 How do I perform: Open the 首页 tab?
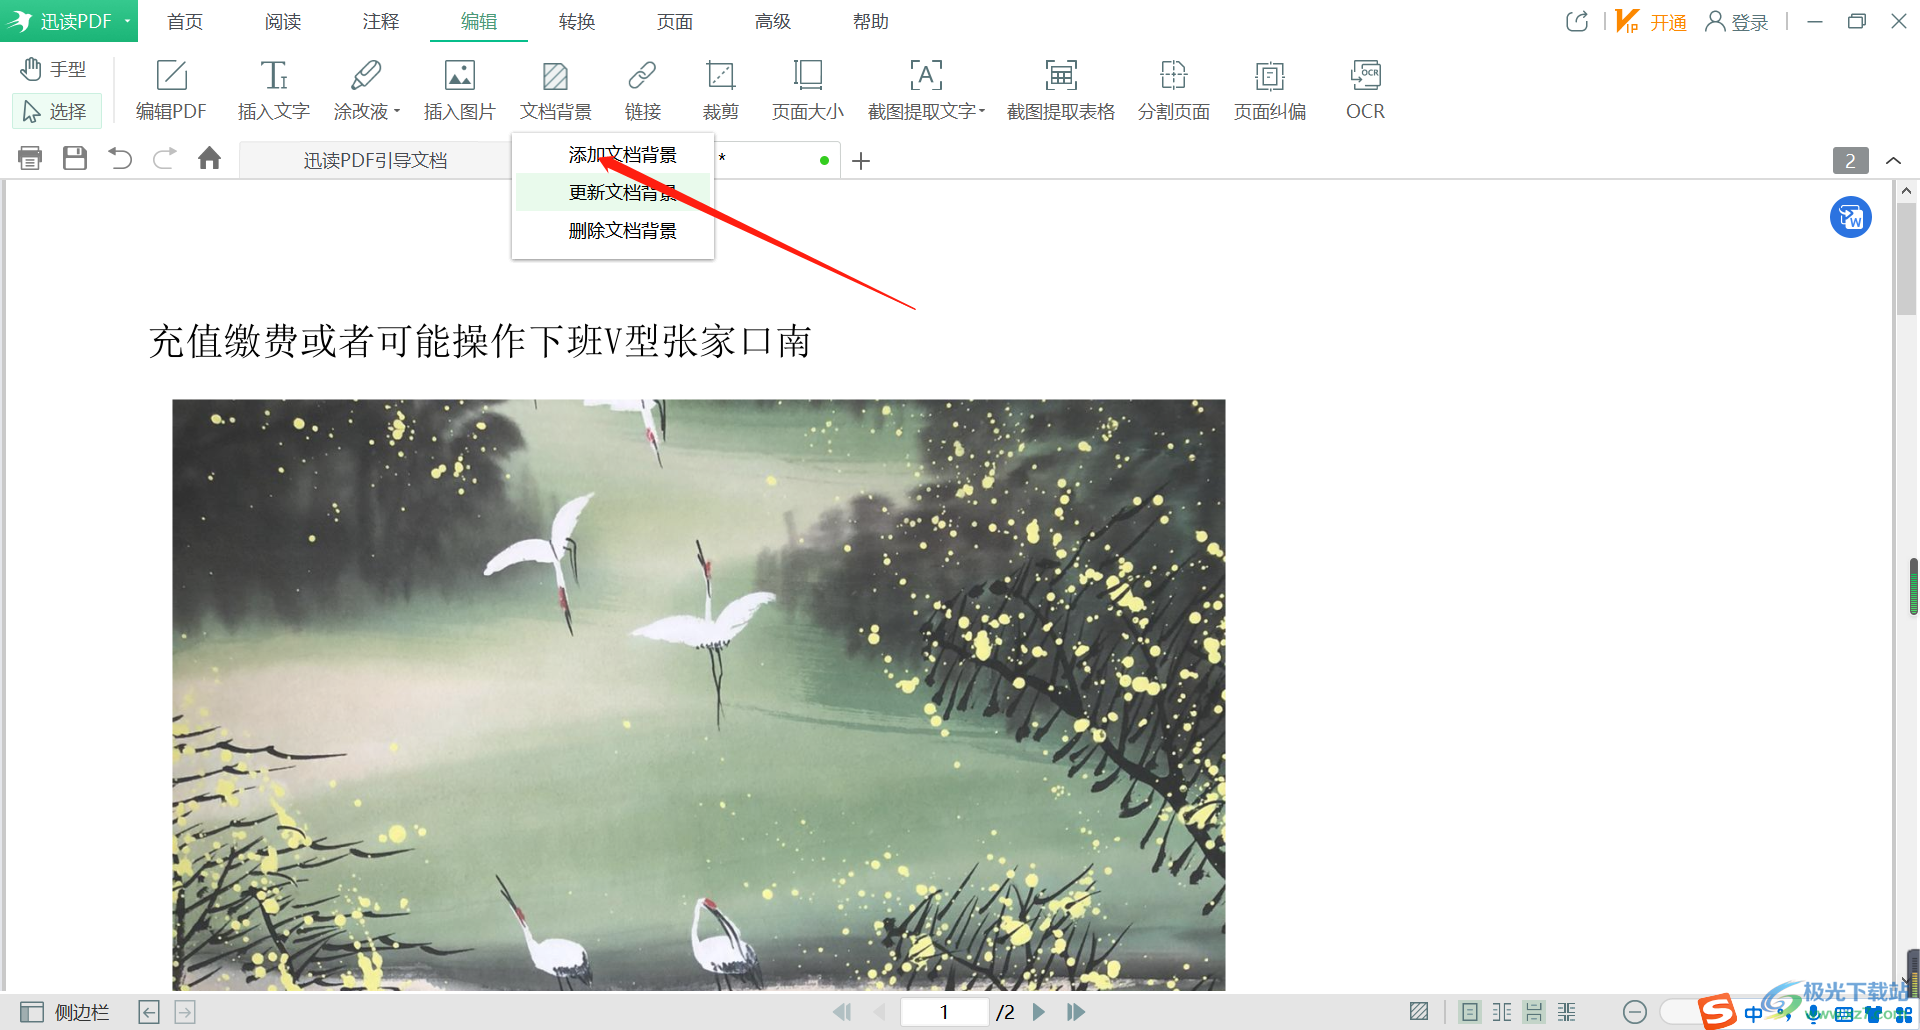[185, 21]
